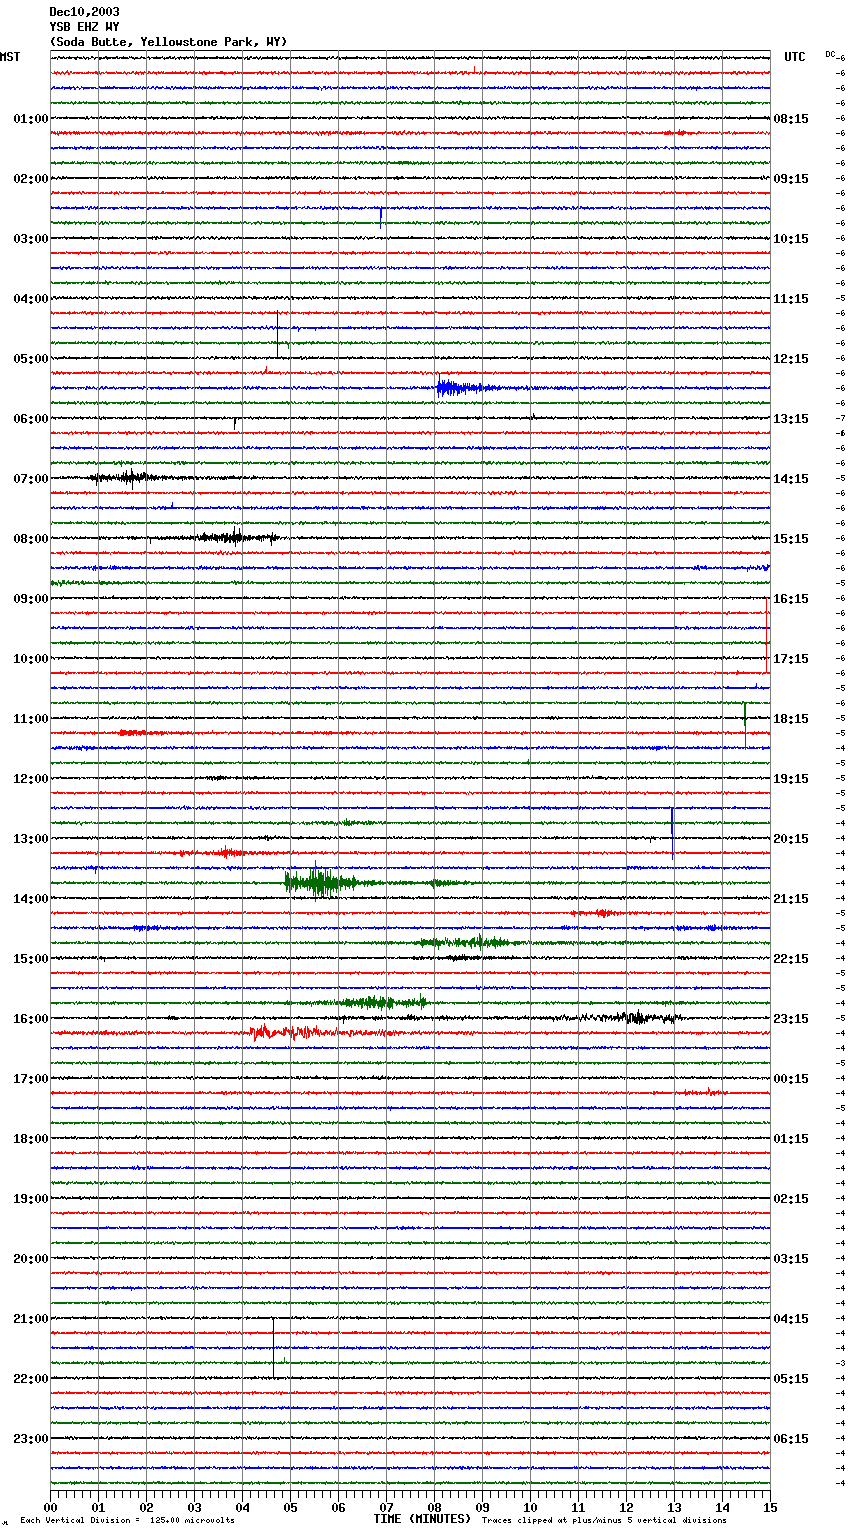This screenshot has width=850, height=1534.
Task: Click the 21:15 UTC time label
Action: point(791,899)
